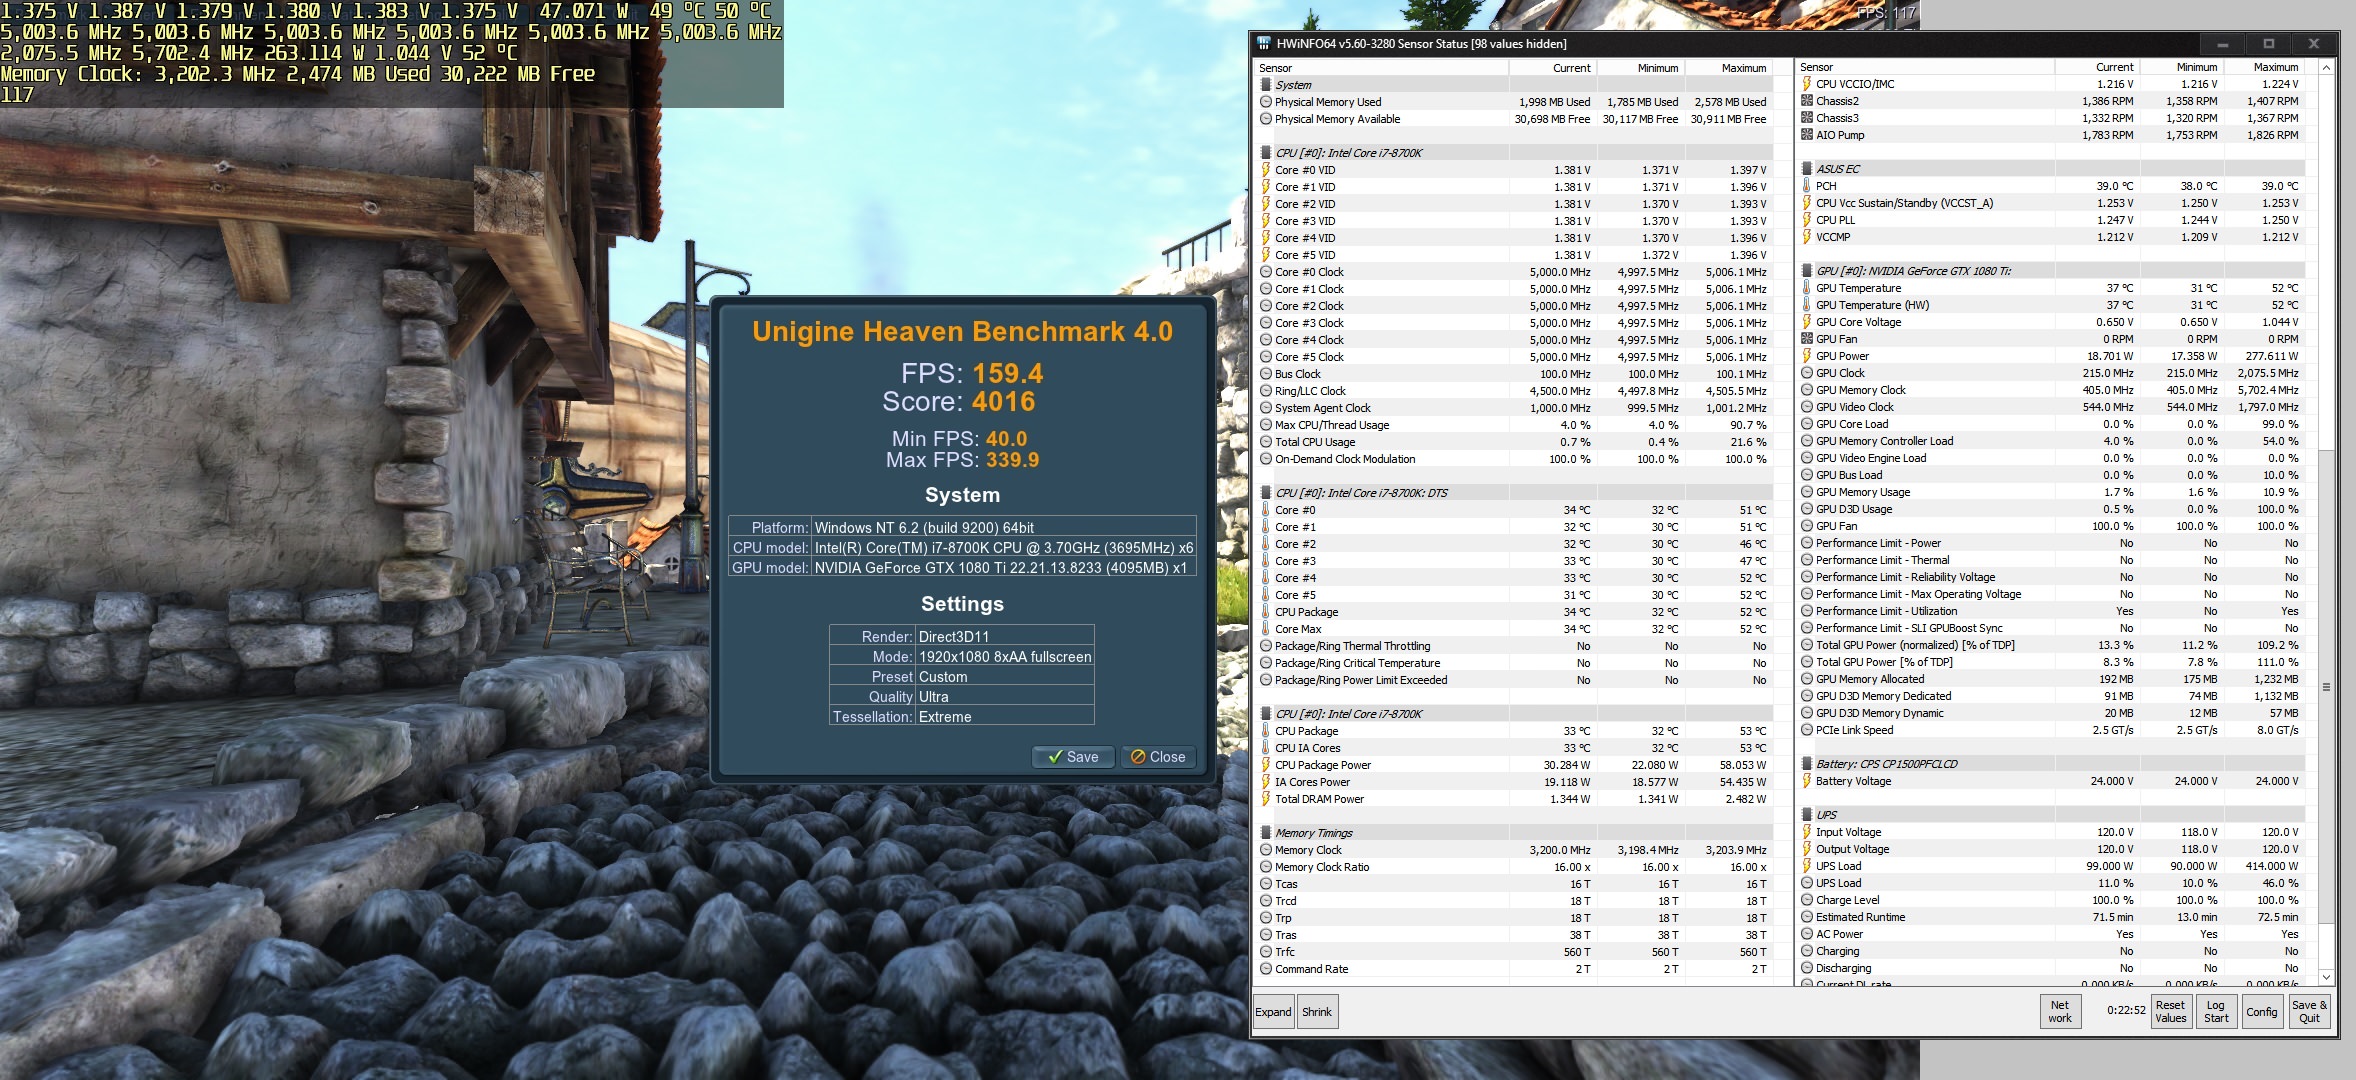This screenshot has height=1080, width=2356.
Task: Select the CPU [#0]: Intel Core i7-8700K: DTS header
Action: [x=1513, y=493]
